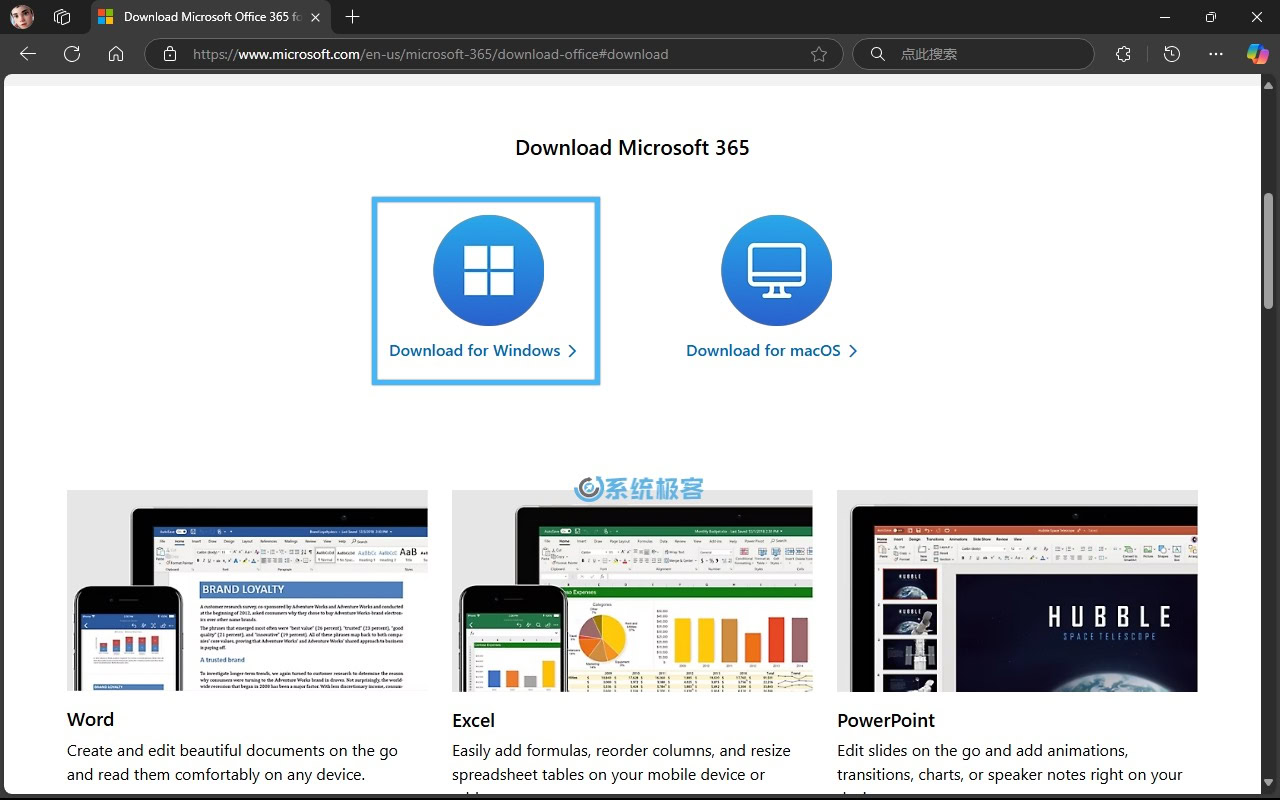Open the tab actions workspace icon
Image resolution: width=1280 pixels, height=800 pixels.
pos(62,17)
